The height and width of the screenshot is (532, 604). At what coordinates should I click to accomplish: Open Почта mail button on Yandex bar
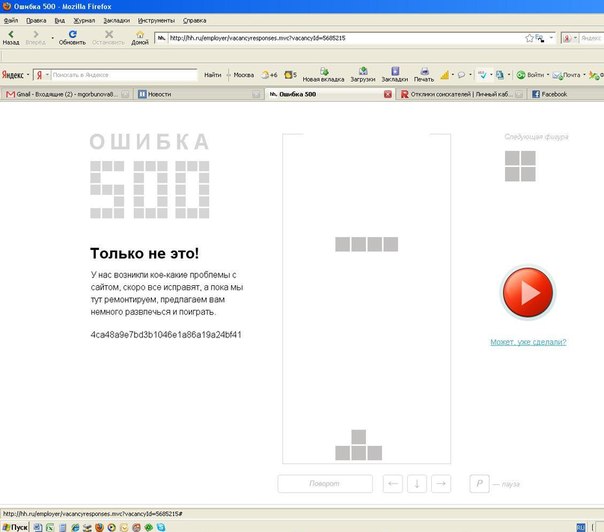coord(566,75)
